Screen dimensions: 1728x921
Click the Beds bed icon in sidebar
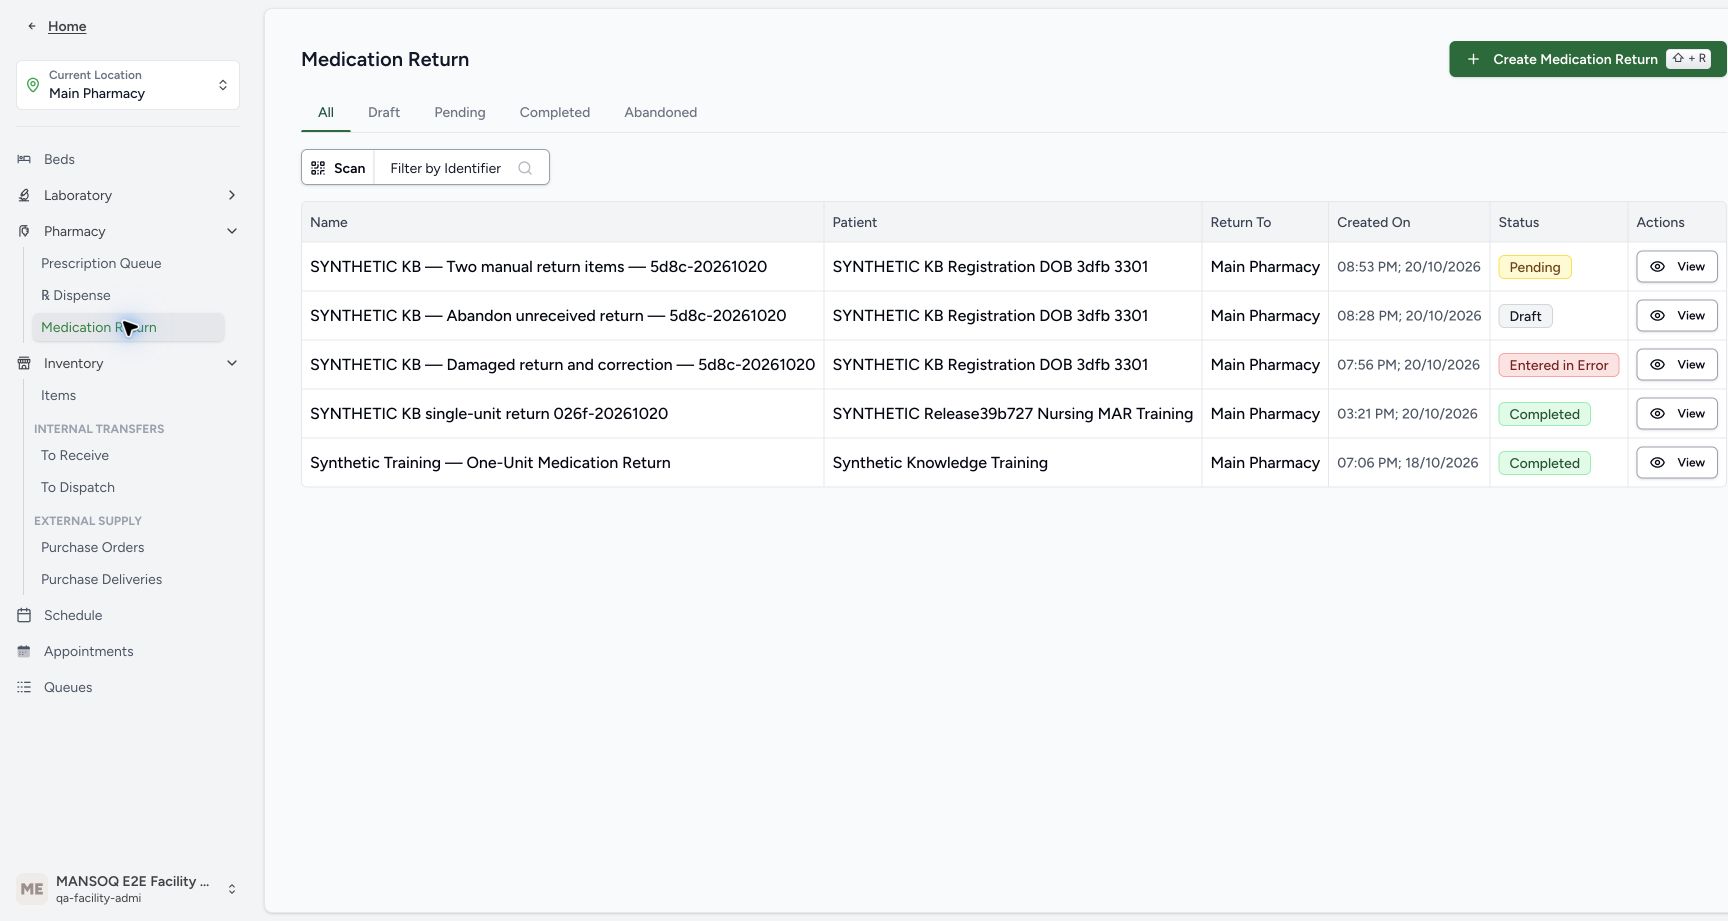[24, 159]
